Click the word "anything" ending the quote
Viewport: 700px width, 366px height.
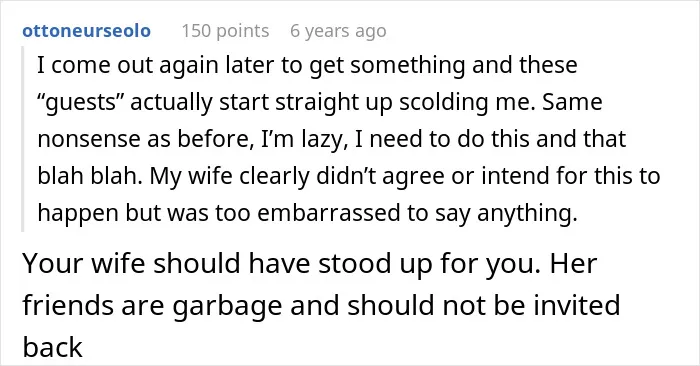click(x=527, y=213)
